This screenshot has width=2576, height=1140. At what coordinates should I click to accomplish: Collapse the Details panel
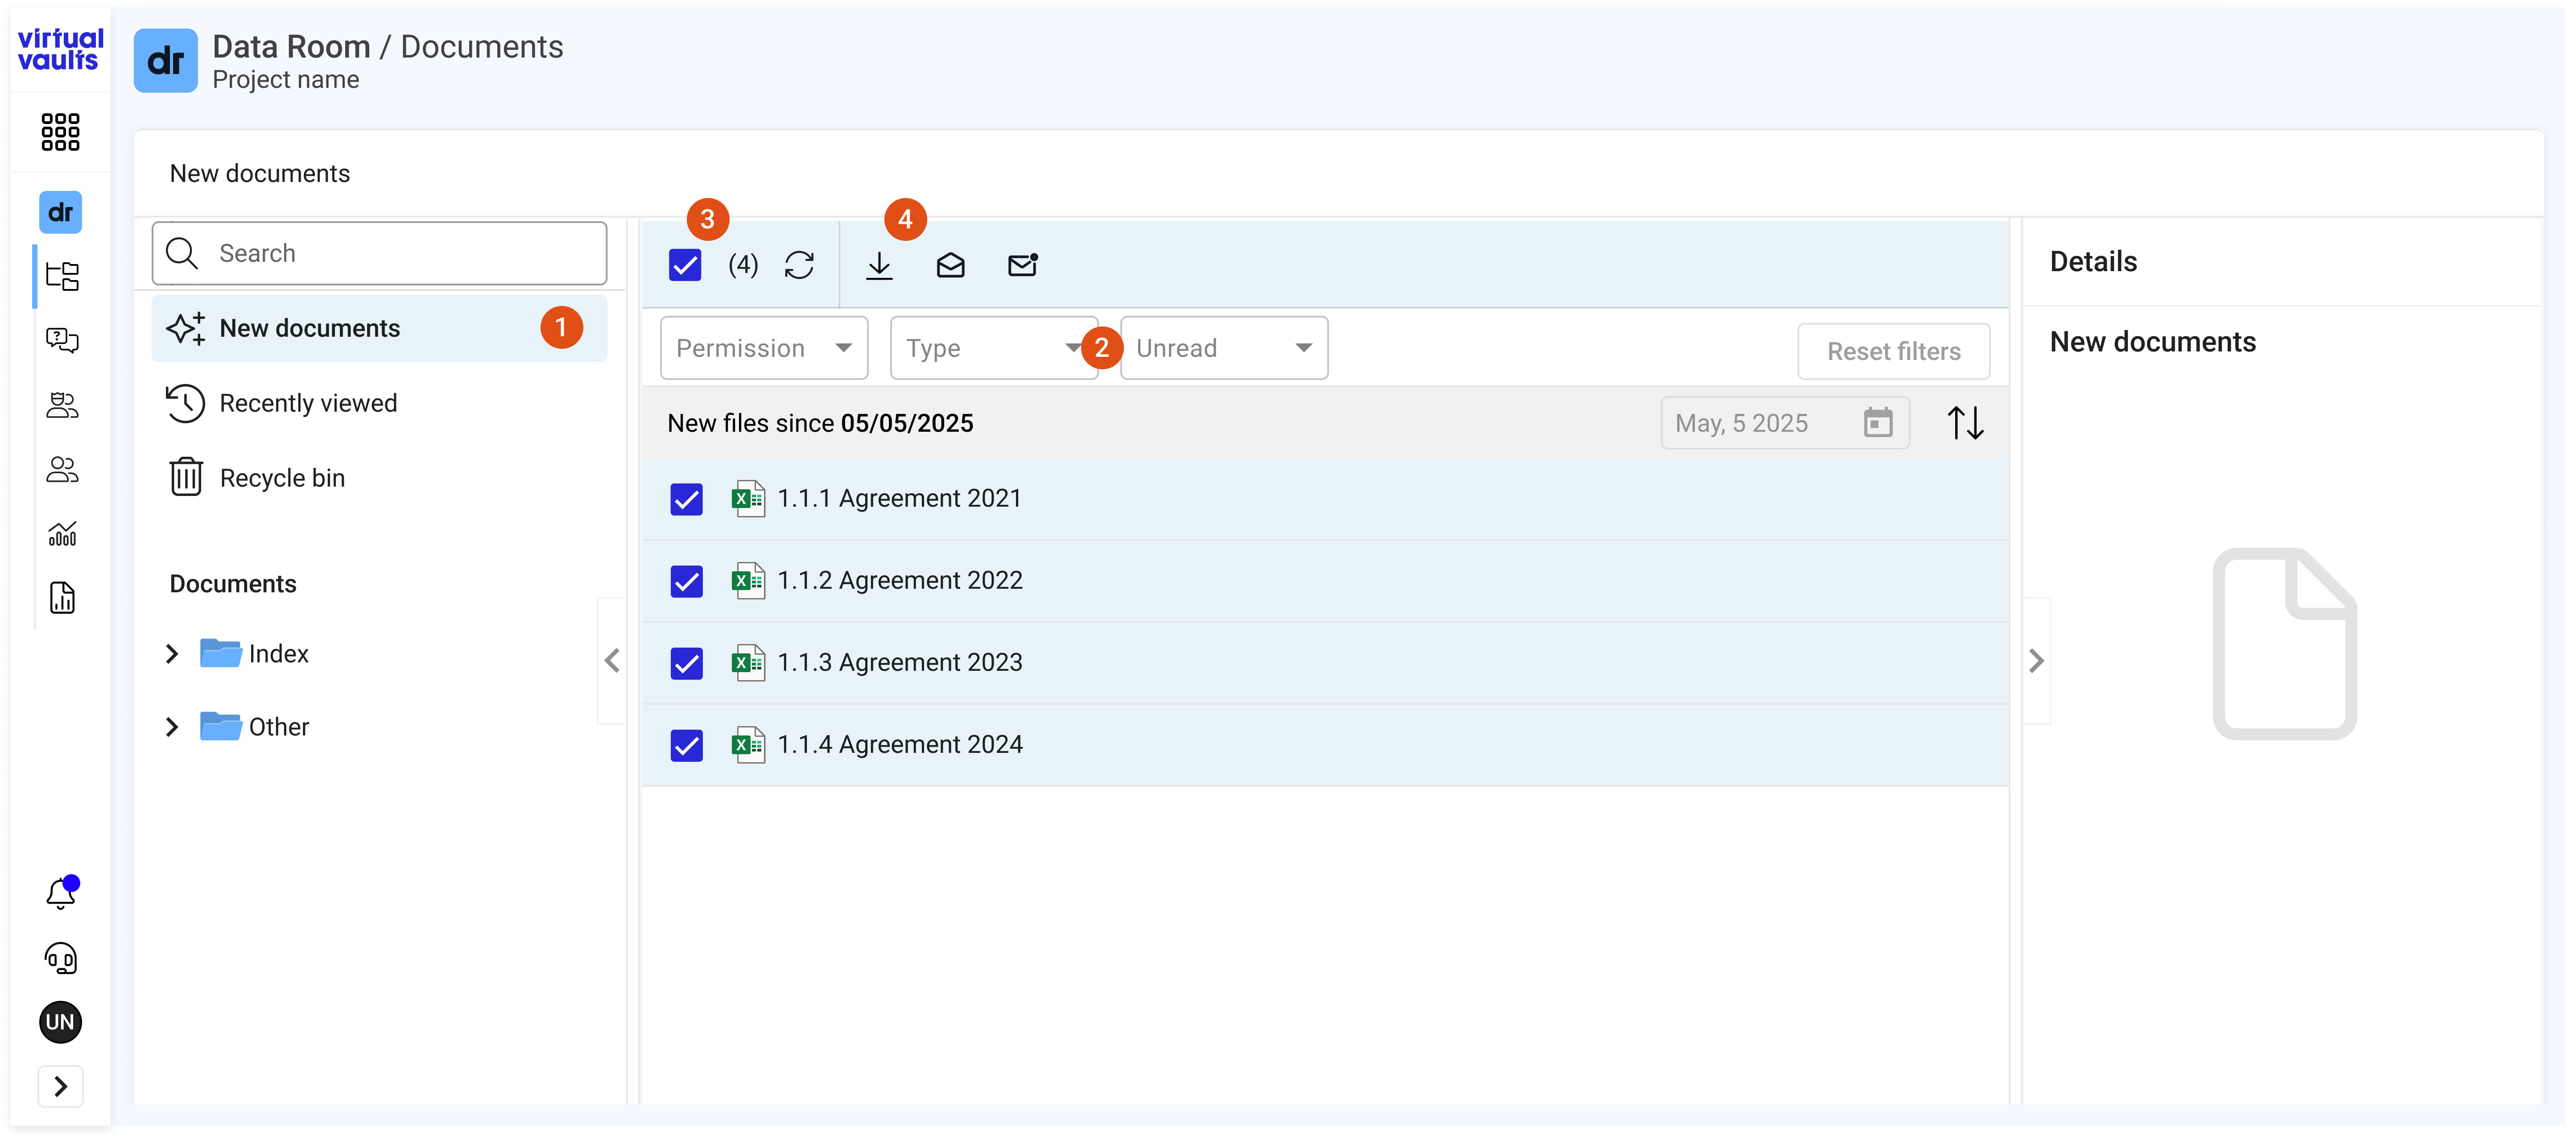(x=2036, y=660)
